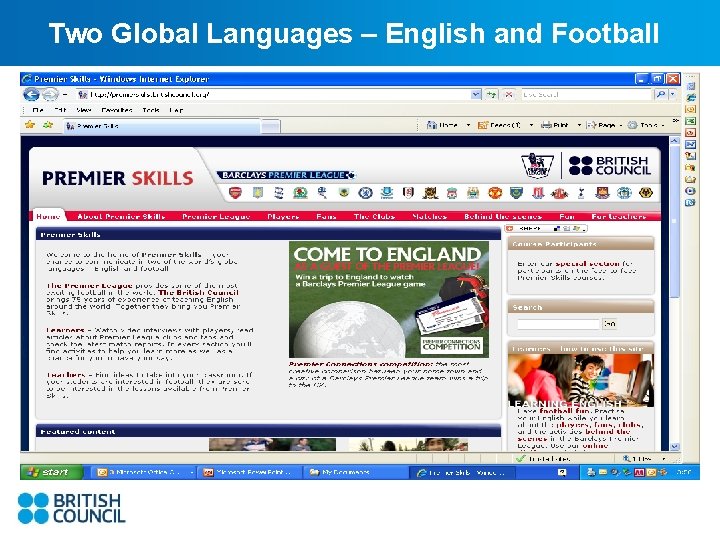
Task: Open the View menu
Action: 83,110
